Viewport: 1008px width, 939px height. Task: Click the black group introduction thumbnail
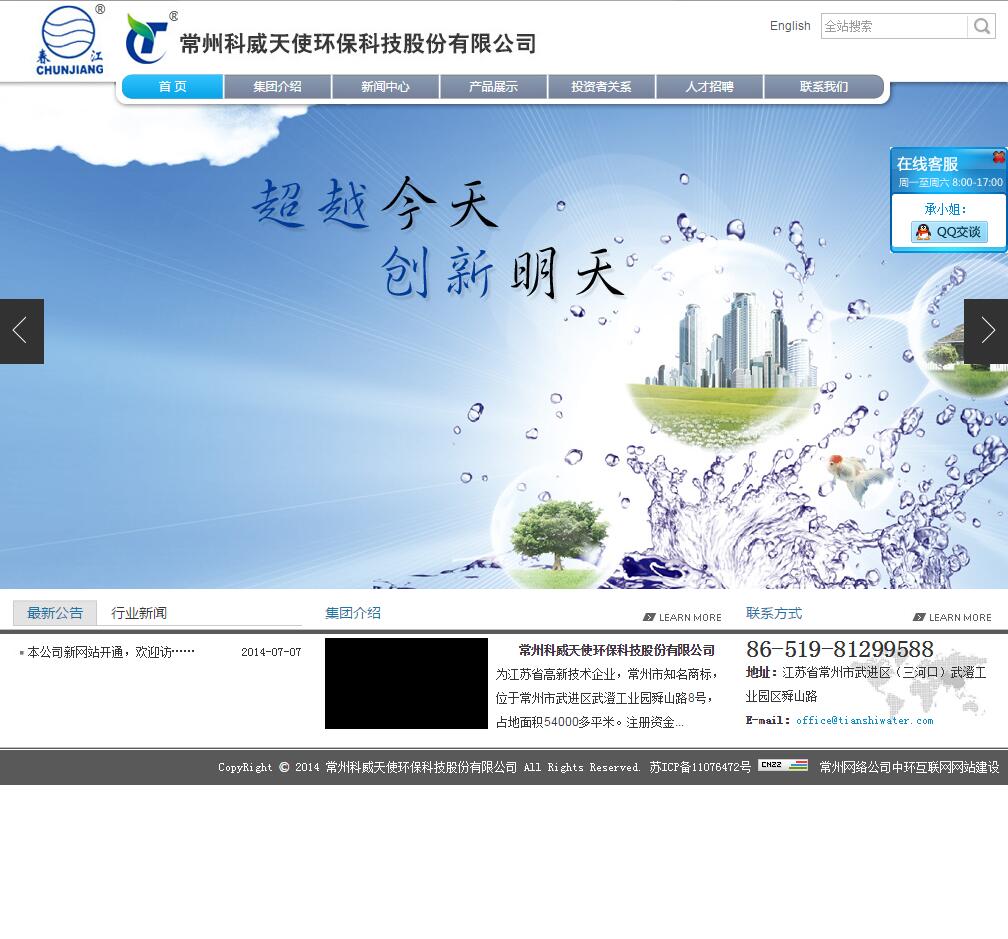pyautogui.click(x=406, y=683)
